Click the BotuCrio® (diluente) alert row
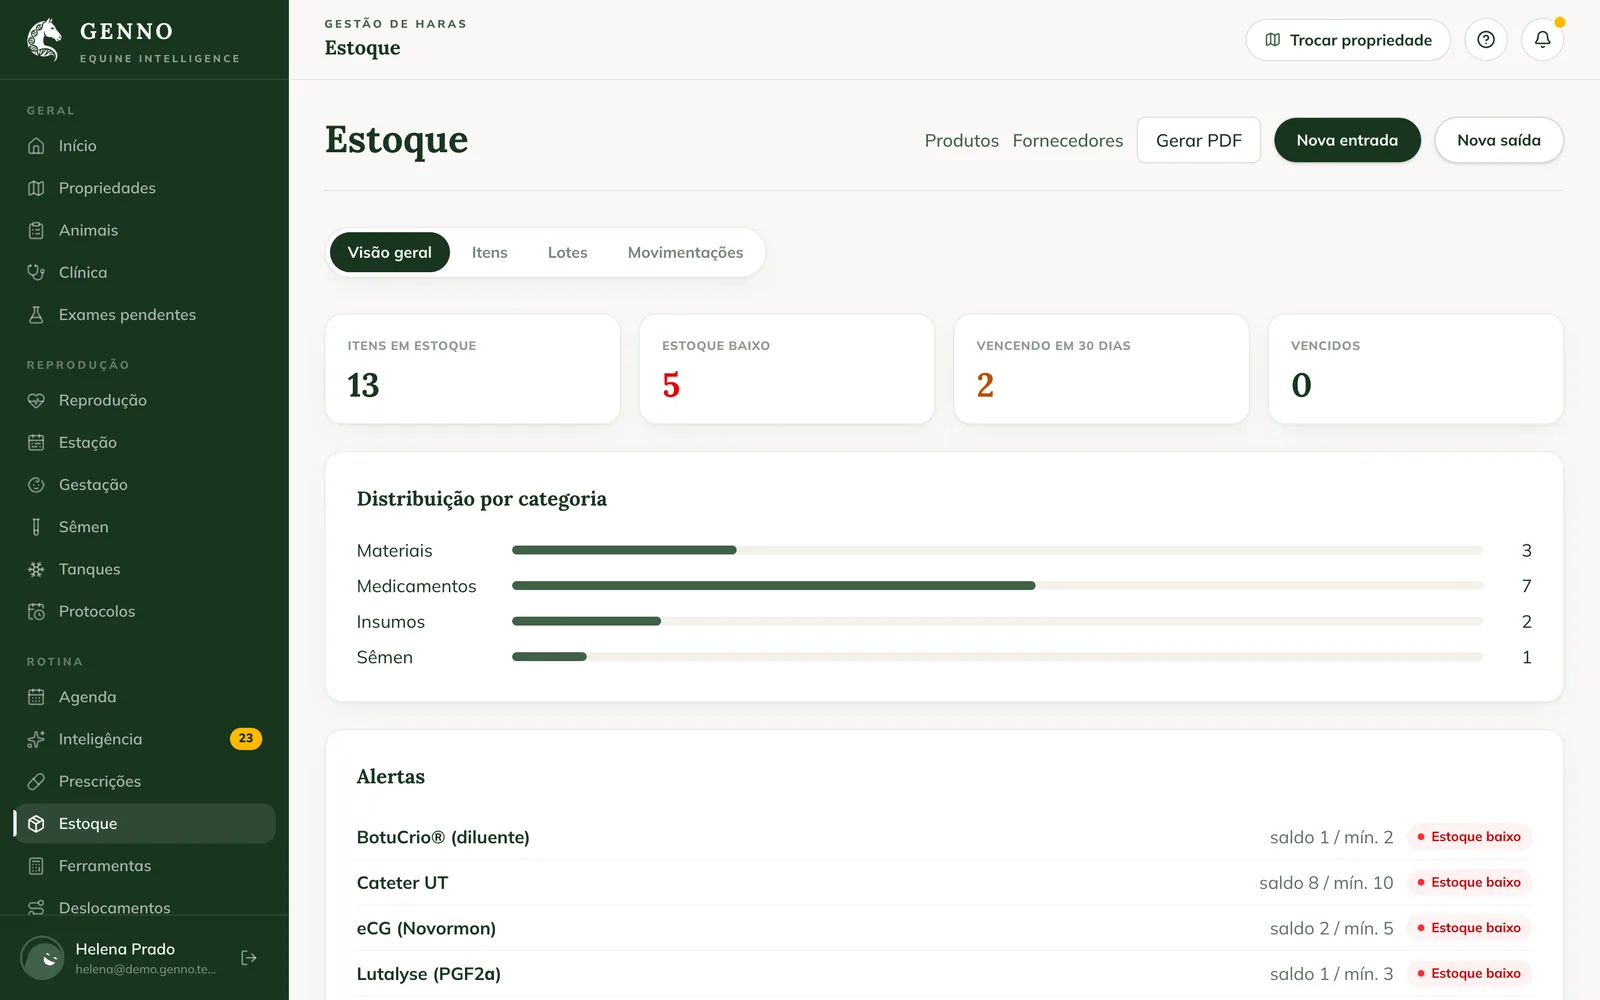 pyautogui.click(x=944, y=837)
